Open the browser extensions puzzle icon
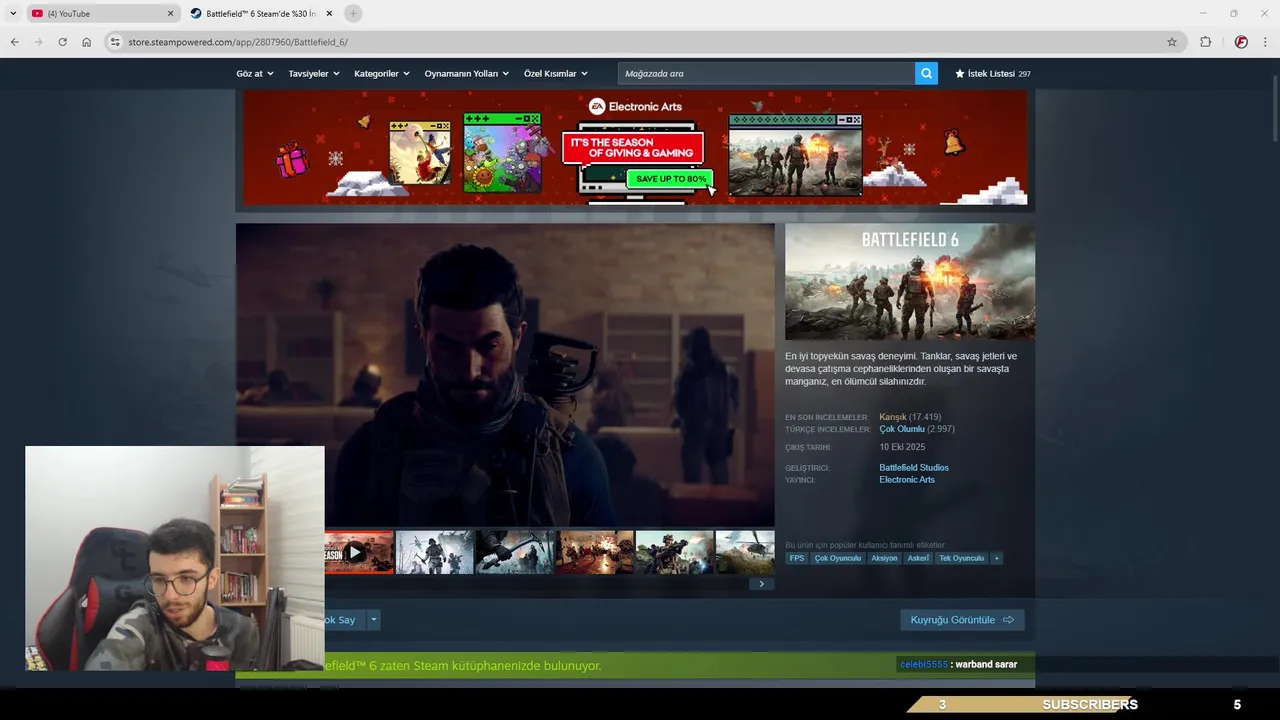 1205,42
